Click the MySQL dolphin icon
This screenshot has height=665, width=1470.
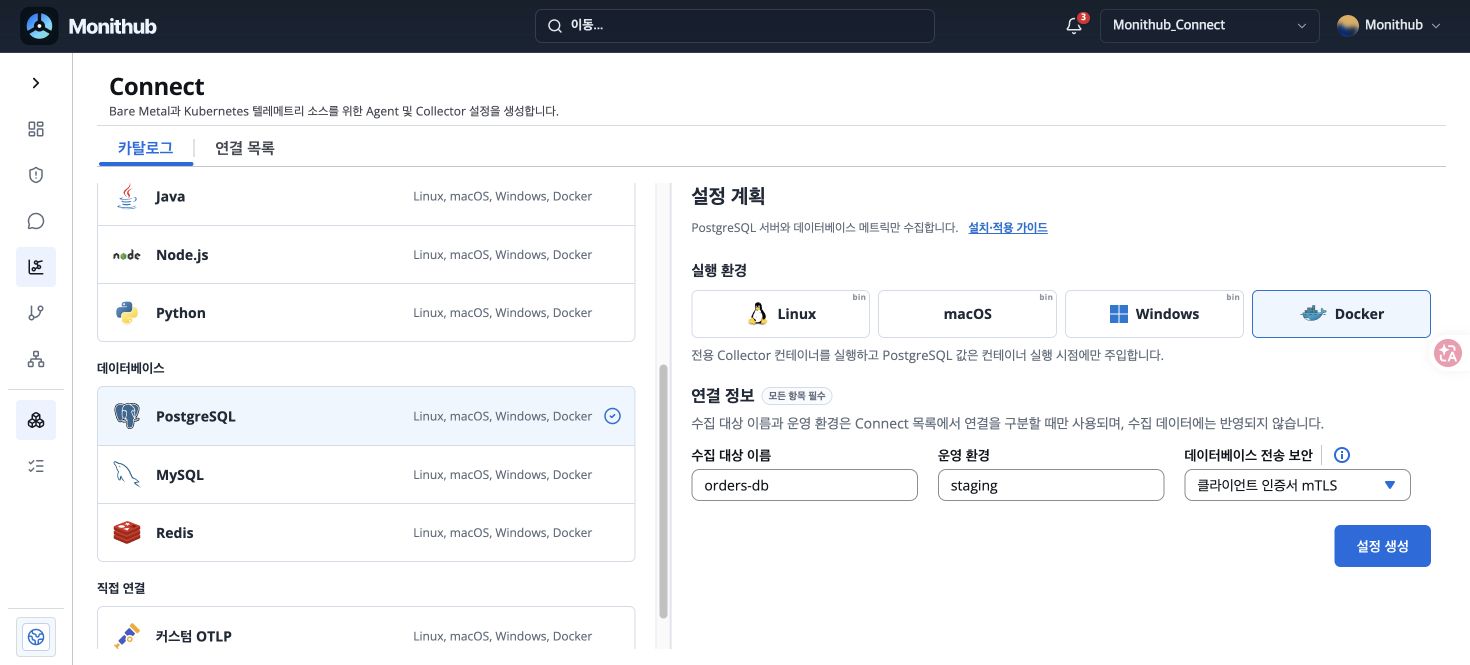[127, 475]
